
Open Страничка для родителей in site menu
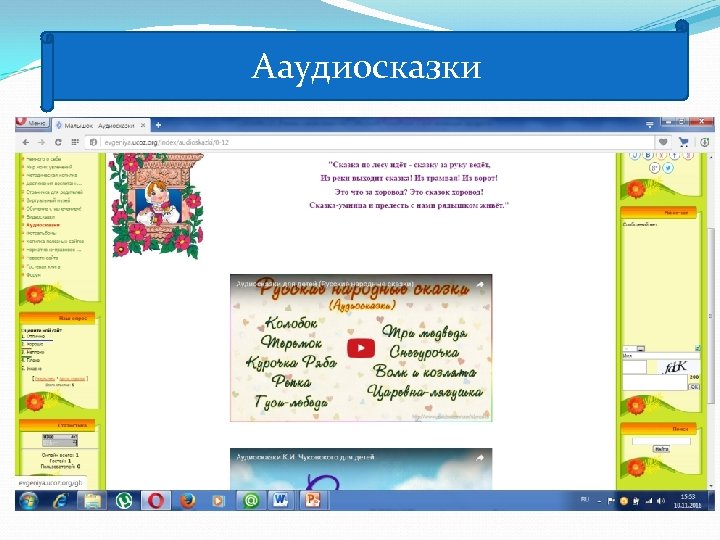tap(55, 192)
